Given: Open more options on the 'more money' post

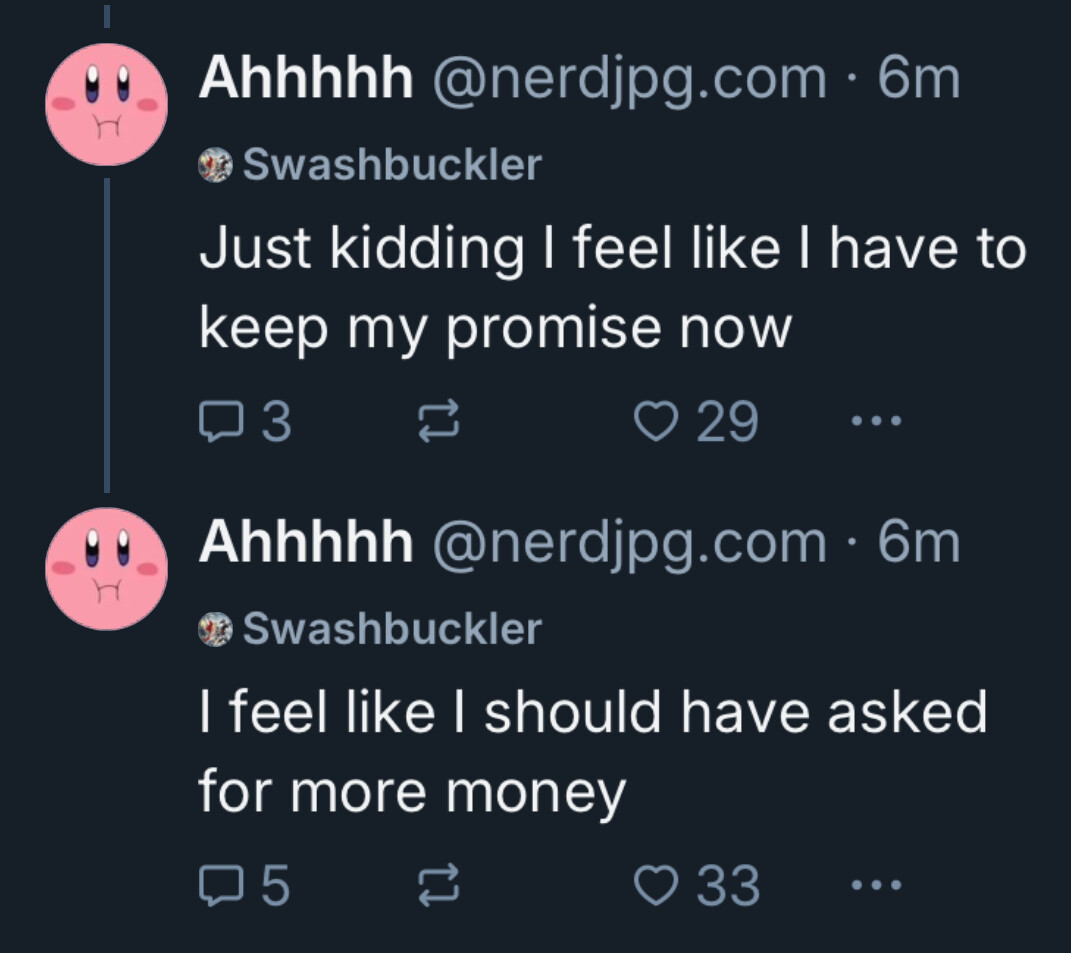Looking at the screenshot, I should click(x=877, y=885).
